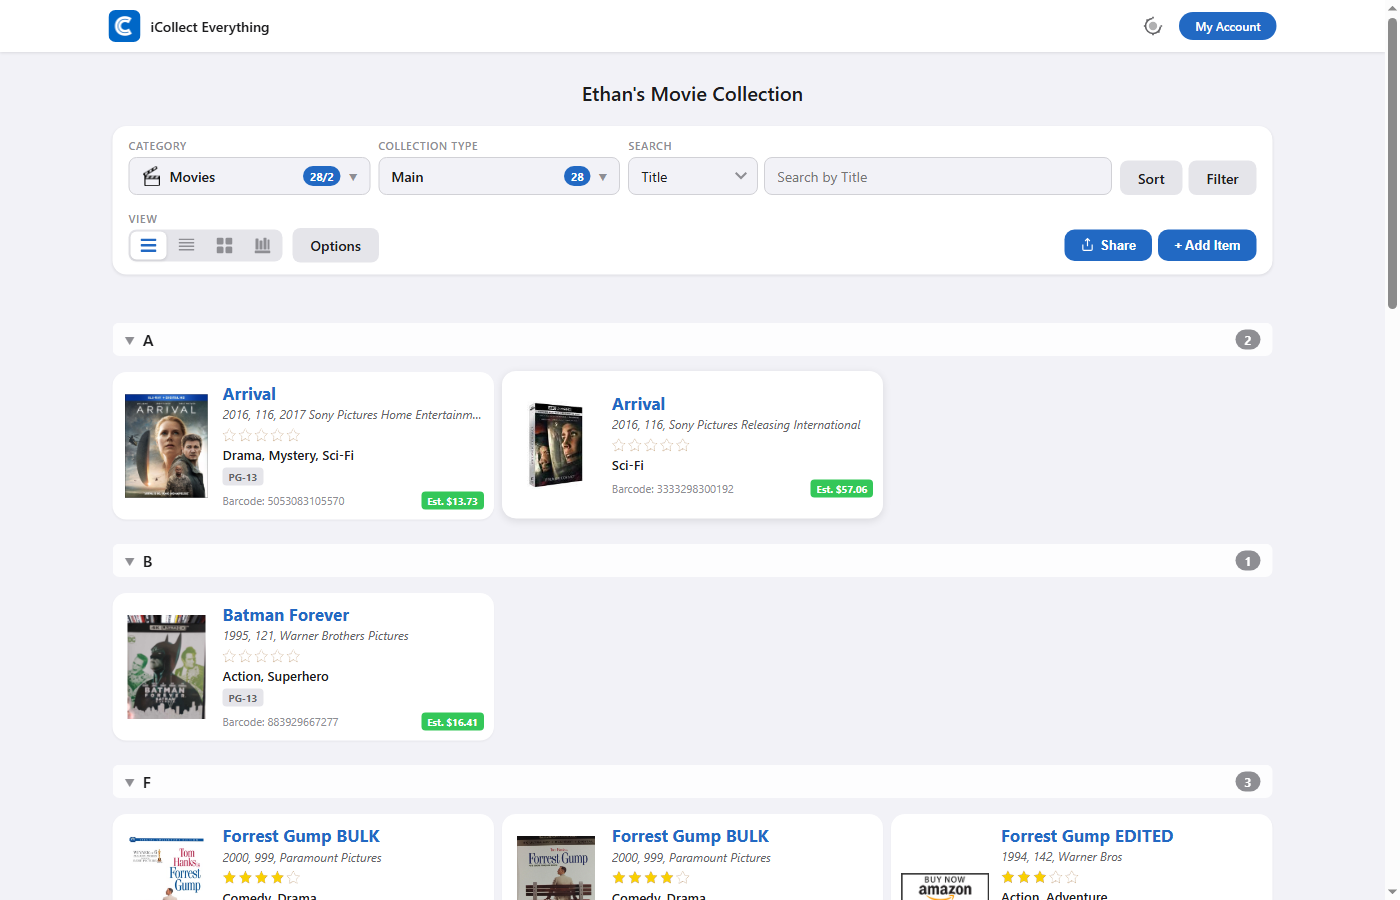The width and height of the screenshot is (1400, 900).
Task: Select the compact list view icon
Action: tap(186, 244)
